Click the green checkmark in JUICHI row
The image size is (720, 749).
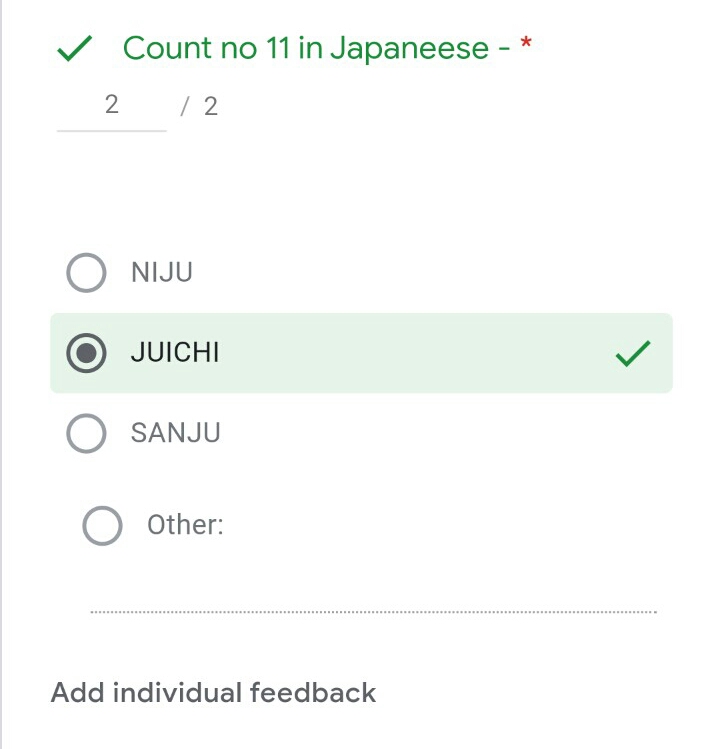[632, 353]
